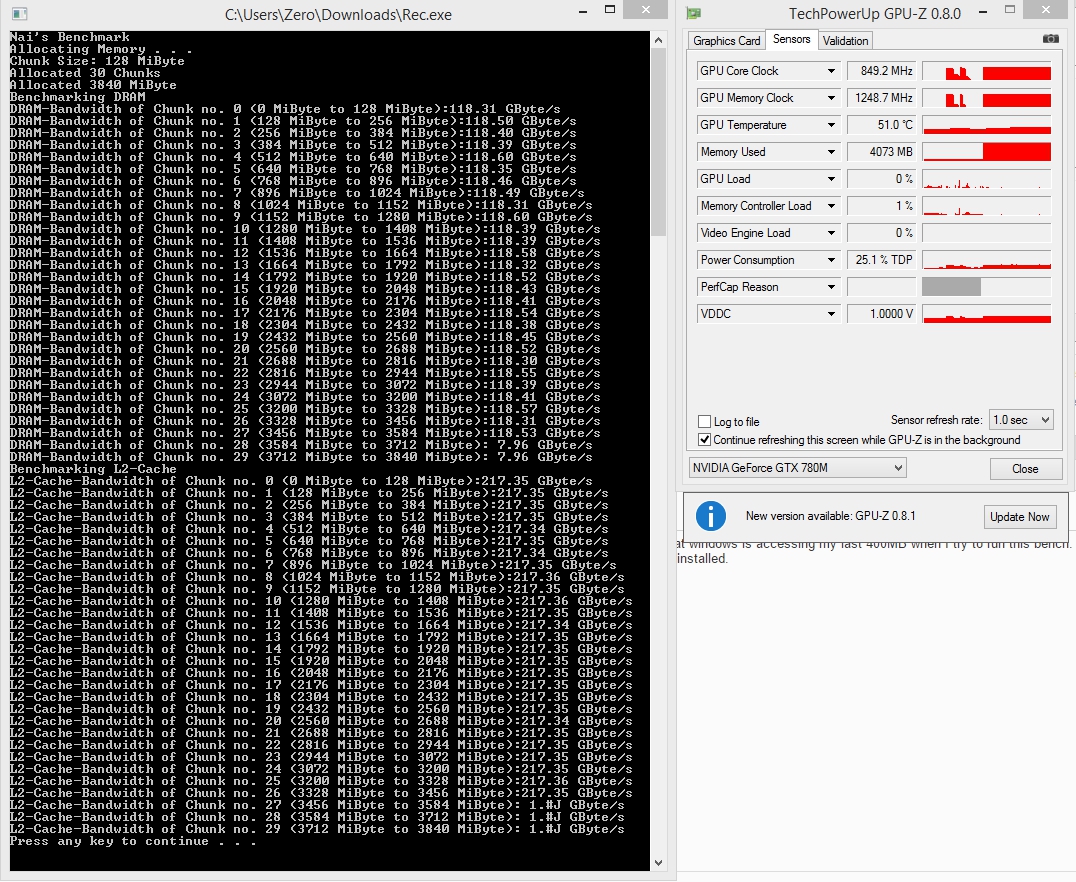Enable the Log to file checkbox

click(x=704, y=421)
